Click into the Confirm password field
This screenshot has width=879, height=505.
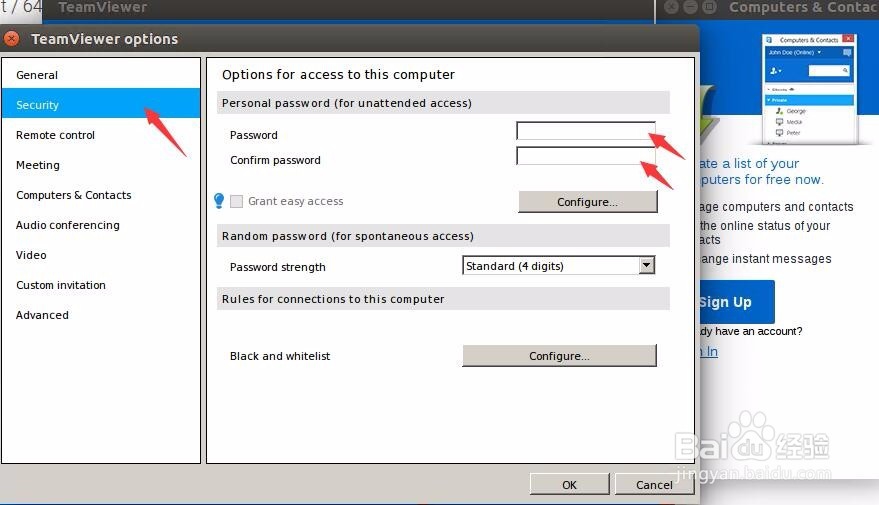tap(585, 156)
